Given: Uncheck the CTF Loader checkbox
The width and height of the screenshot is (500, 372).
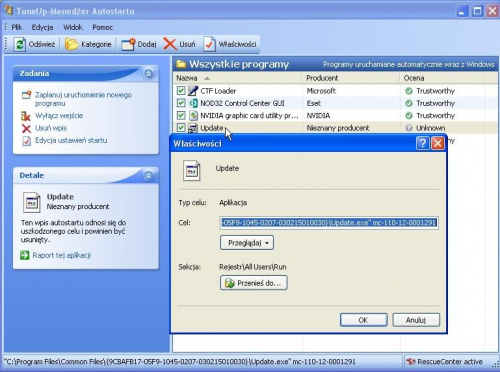Looking at the screenshot, I should pyautogui.click(x=181, y=91).
